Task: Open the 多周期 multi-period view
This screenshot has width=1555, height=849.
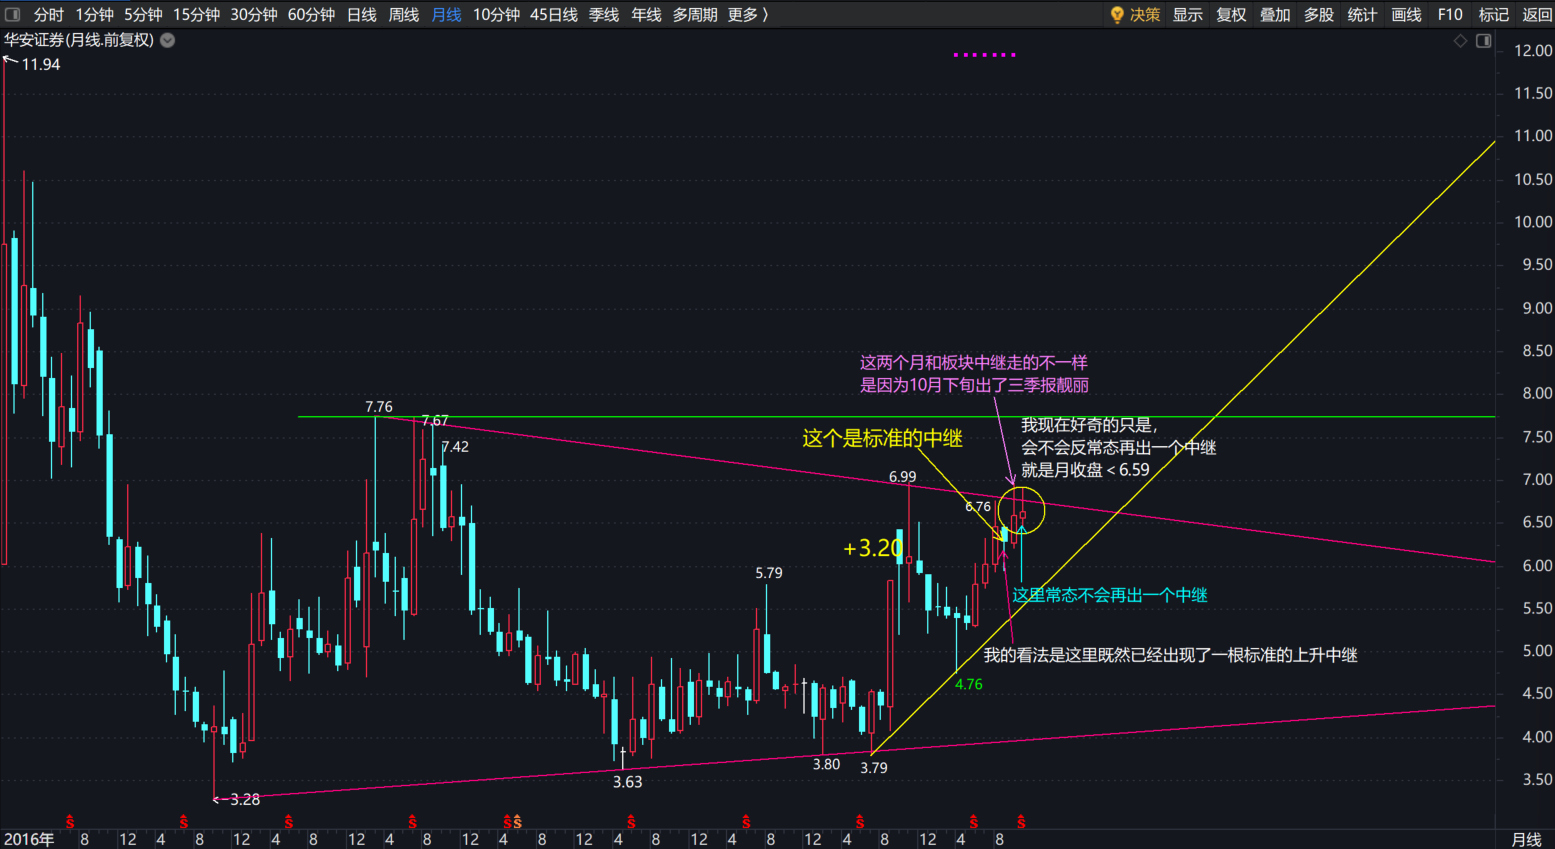Action: pyautogui.click(x=695, y=14)
